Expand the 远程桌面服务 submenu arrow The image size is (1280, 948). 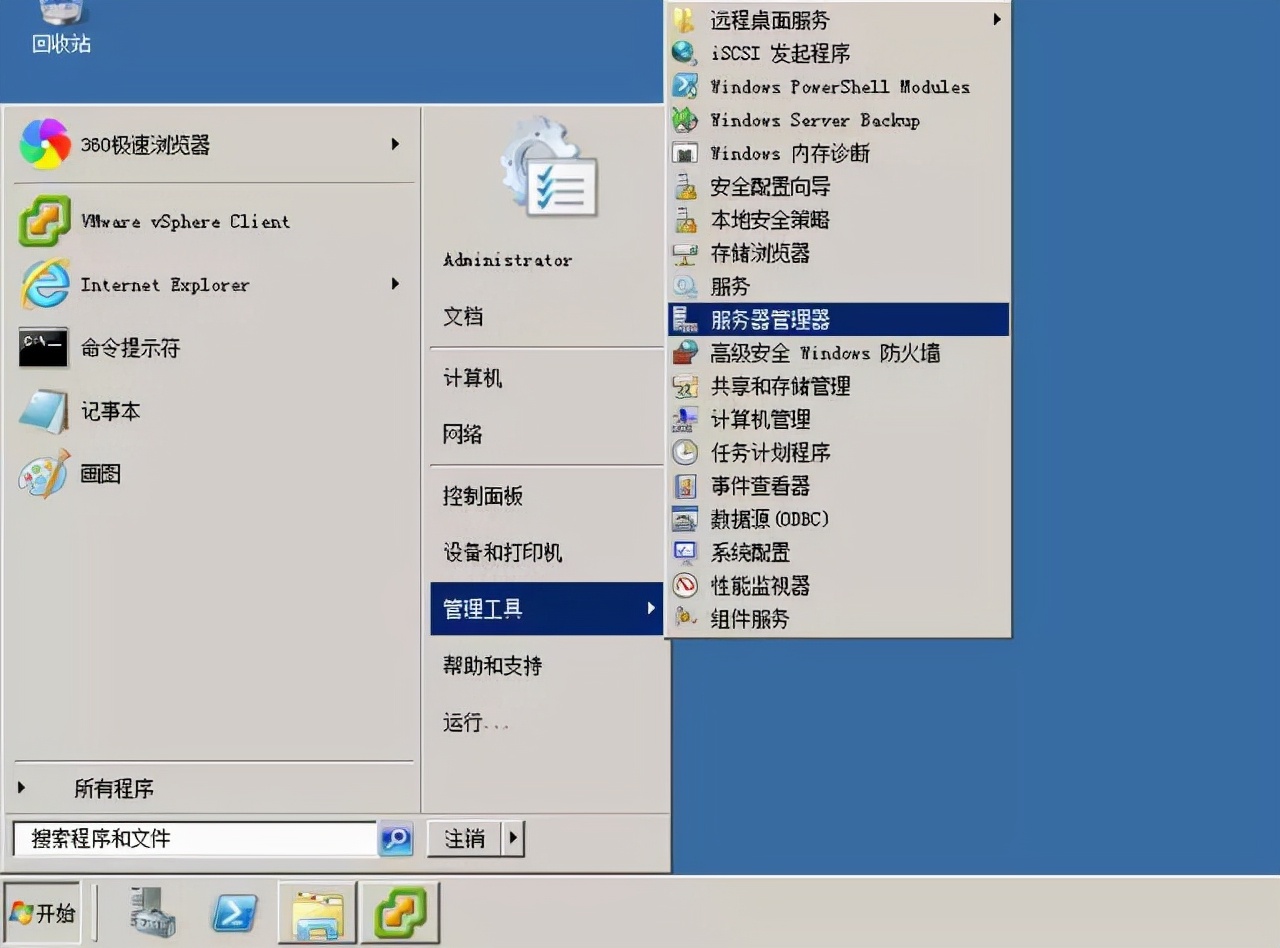[998, 19]
